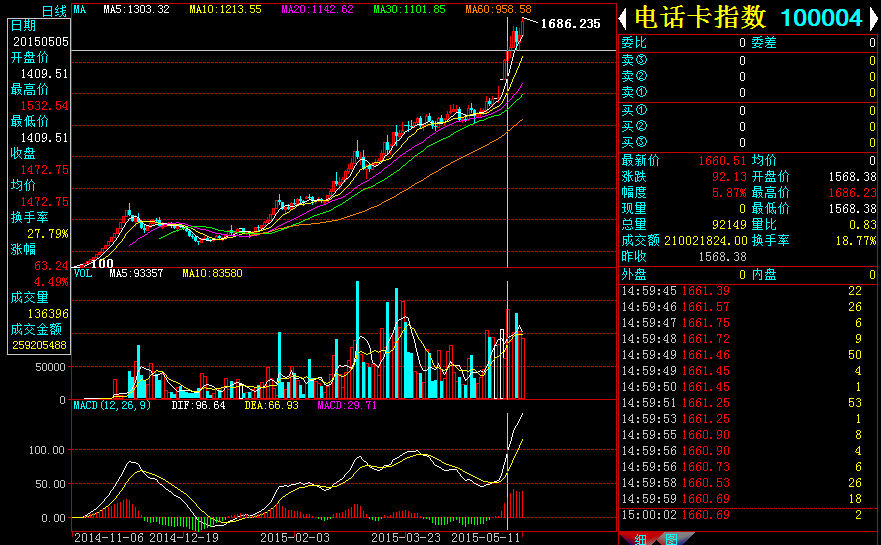The image size is (881, 545).
Task: Click the 2015-05-11 date on axis
Action: pos(486,538)
